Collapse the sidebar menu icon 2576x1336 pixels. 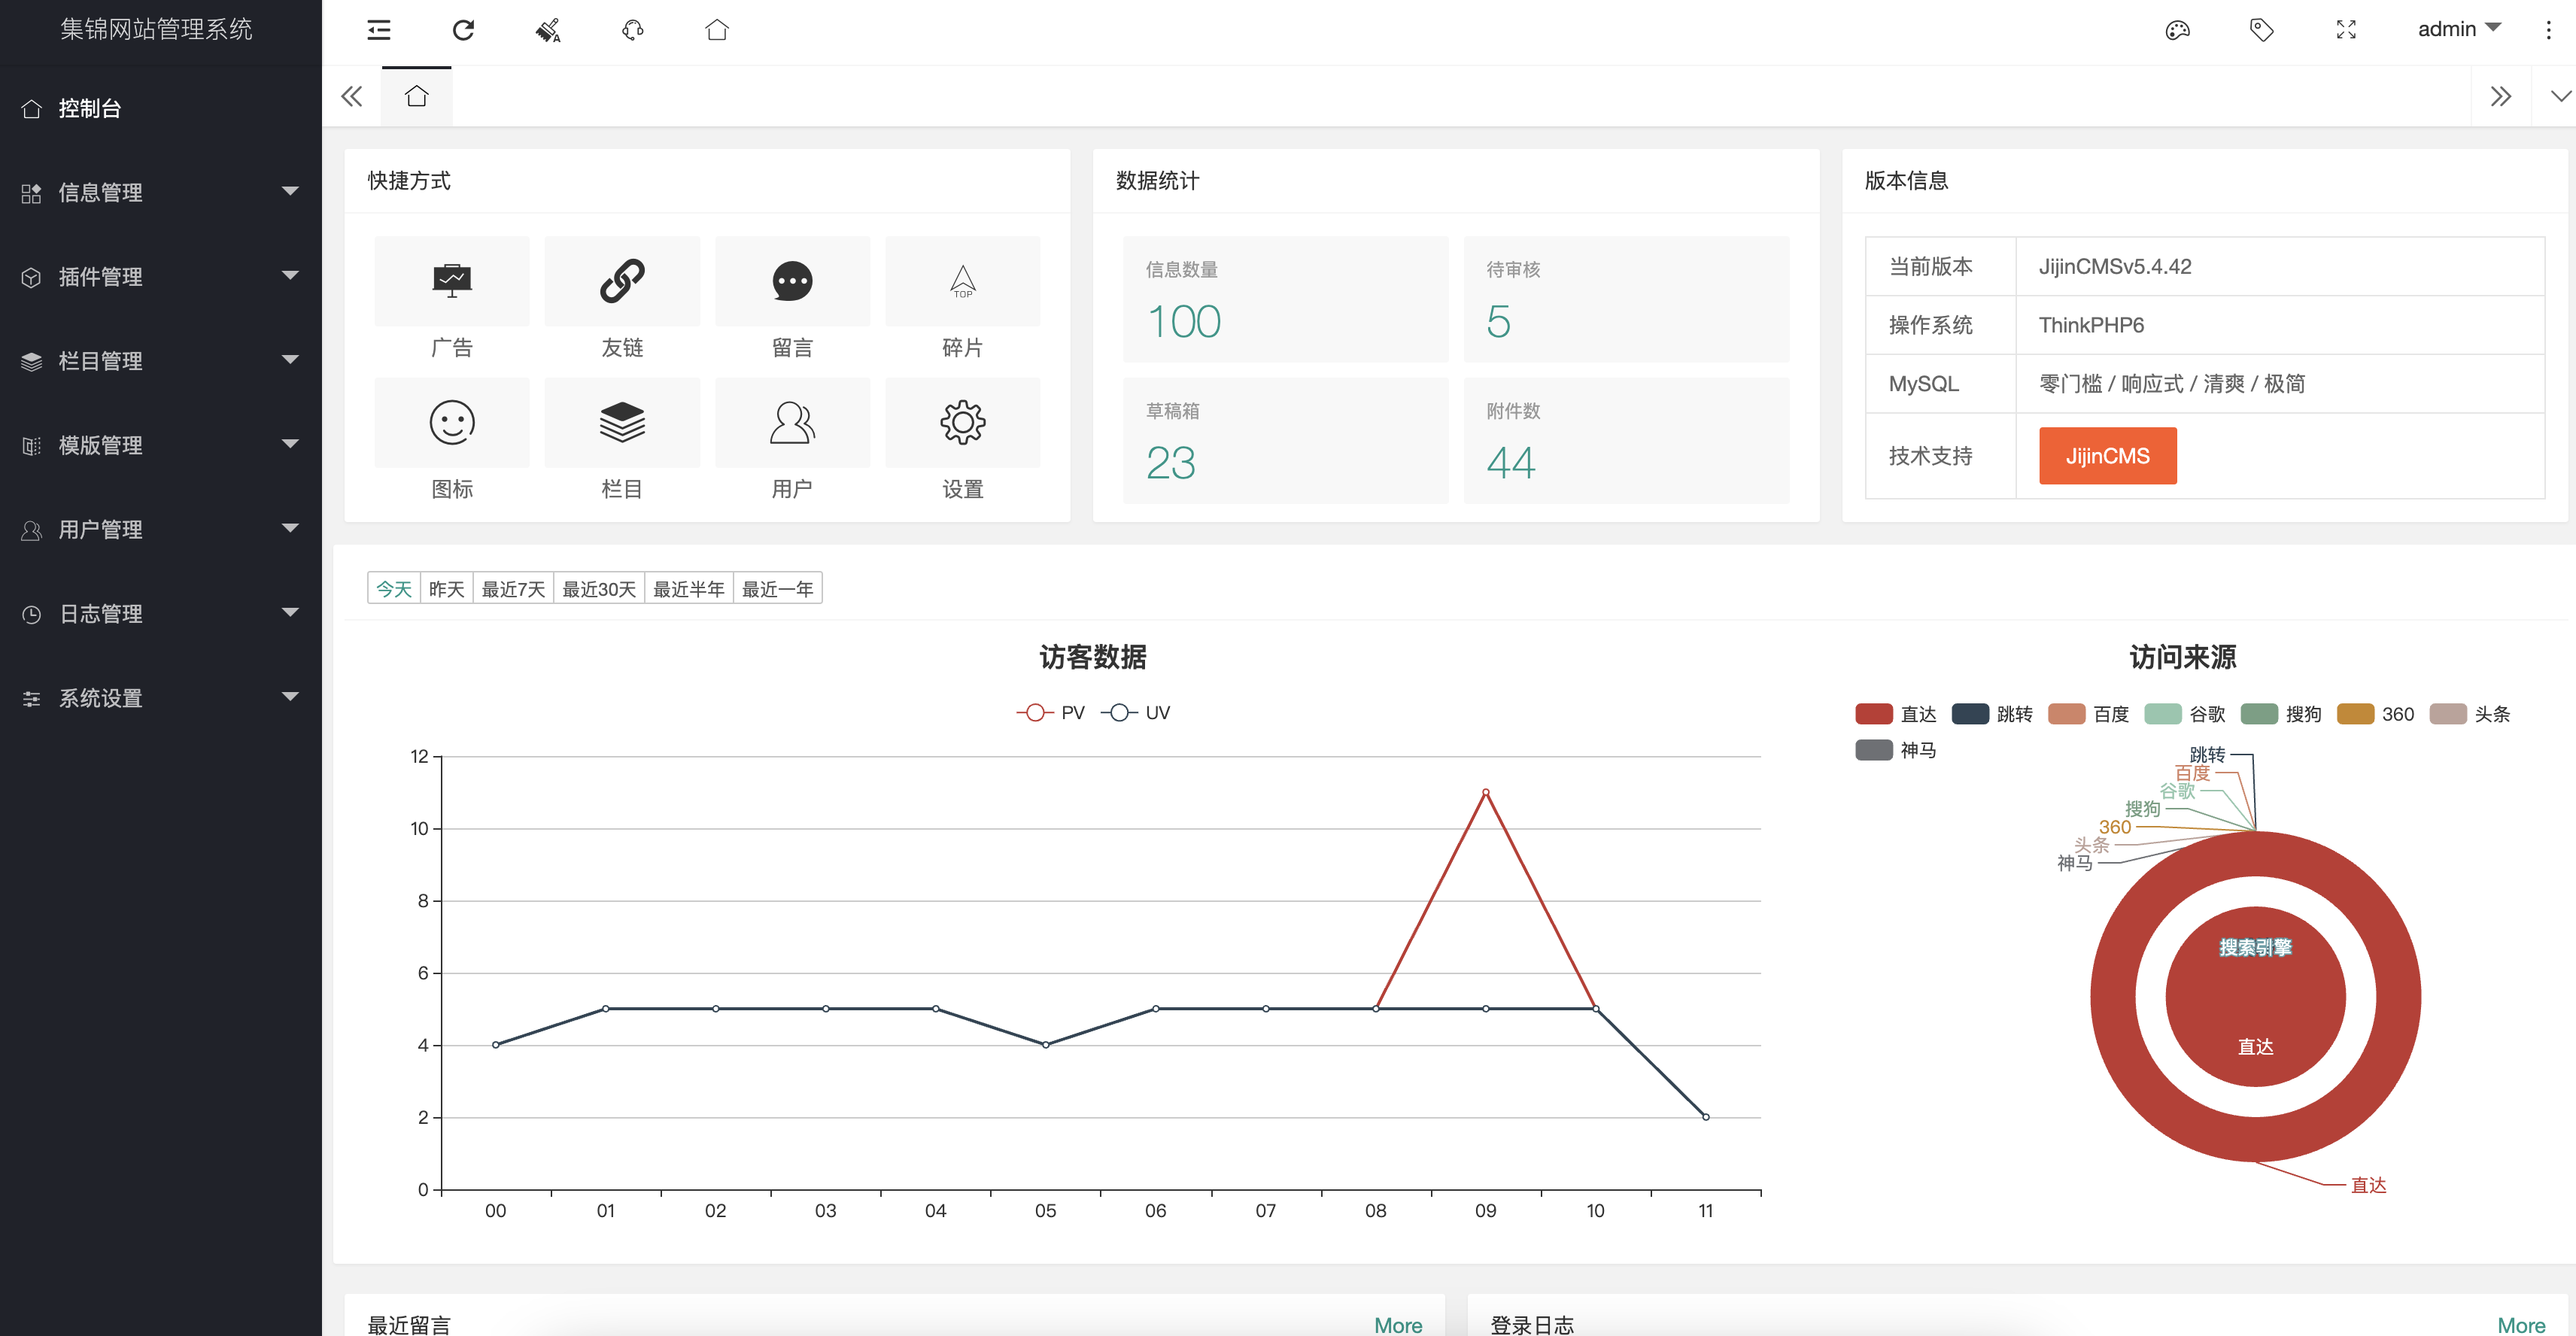point(379,30)
